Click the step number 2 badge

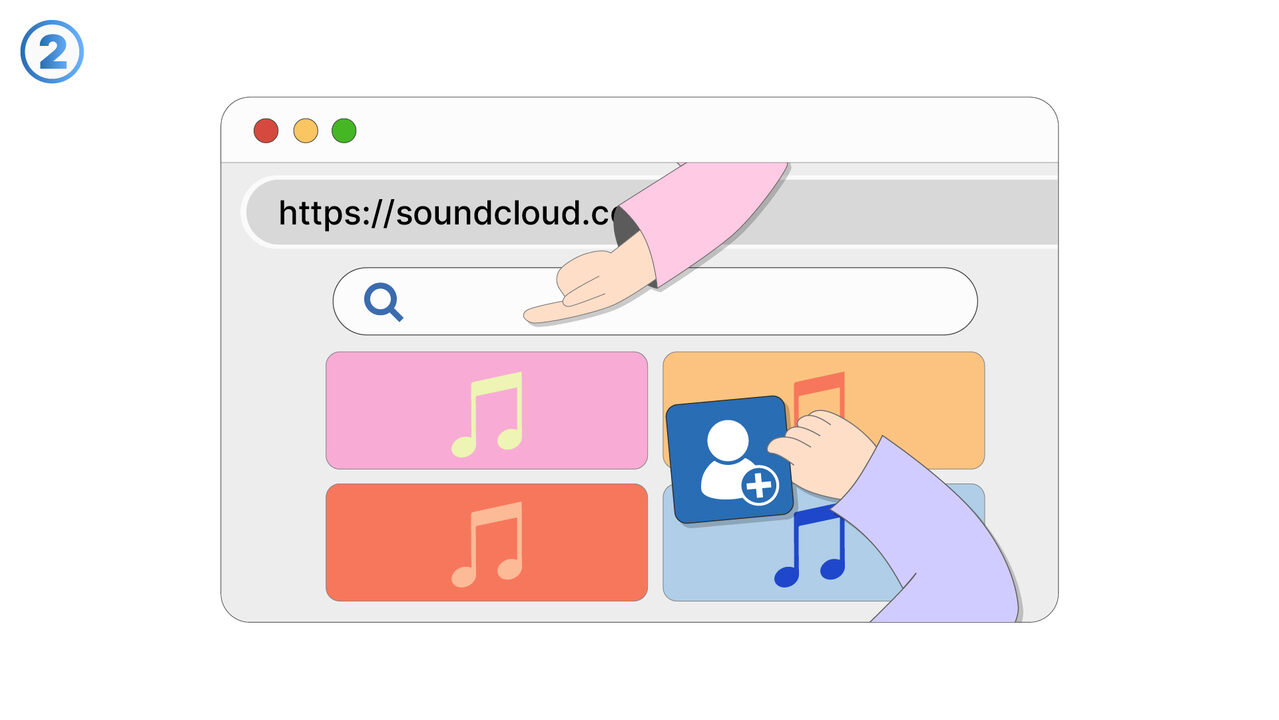[x=52, y=51]
